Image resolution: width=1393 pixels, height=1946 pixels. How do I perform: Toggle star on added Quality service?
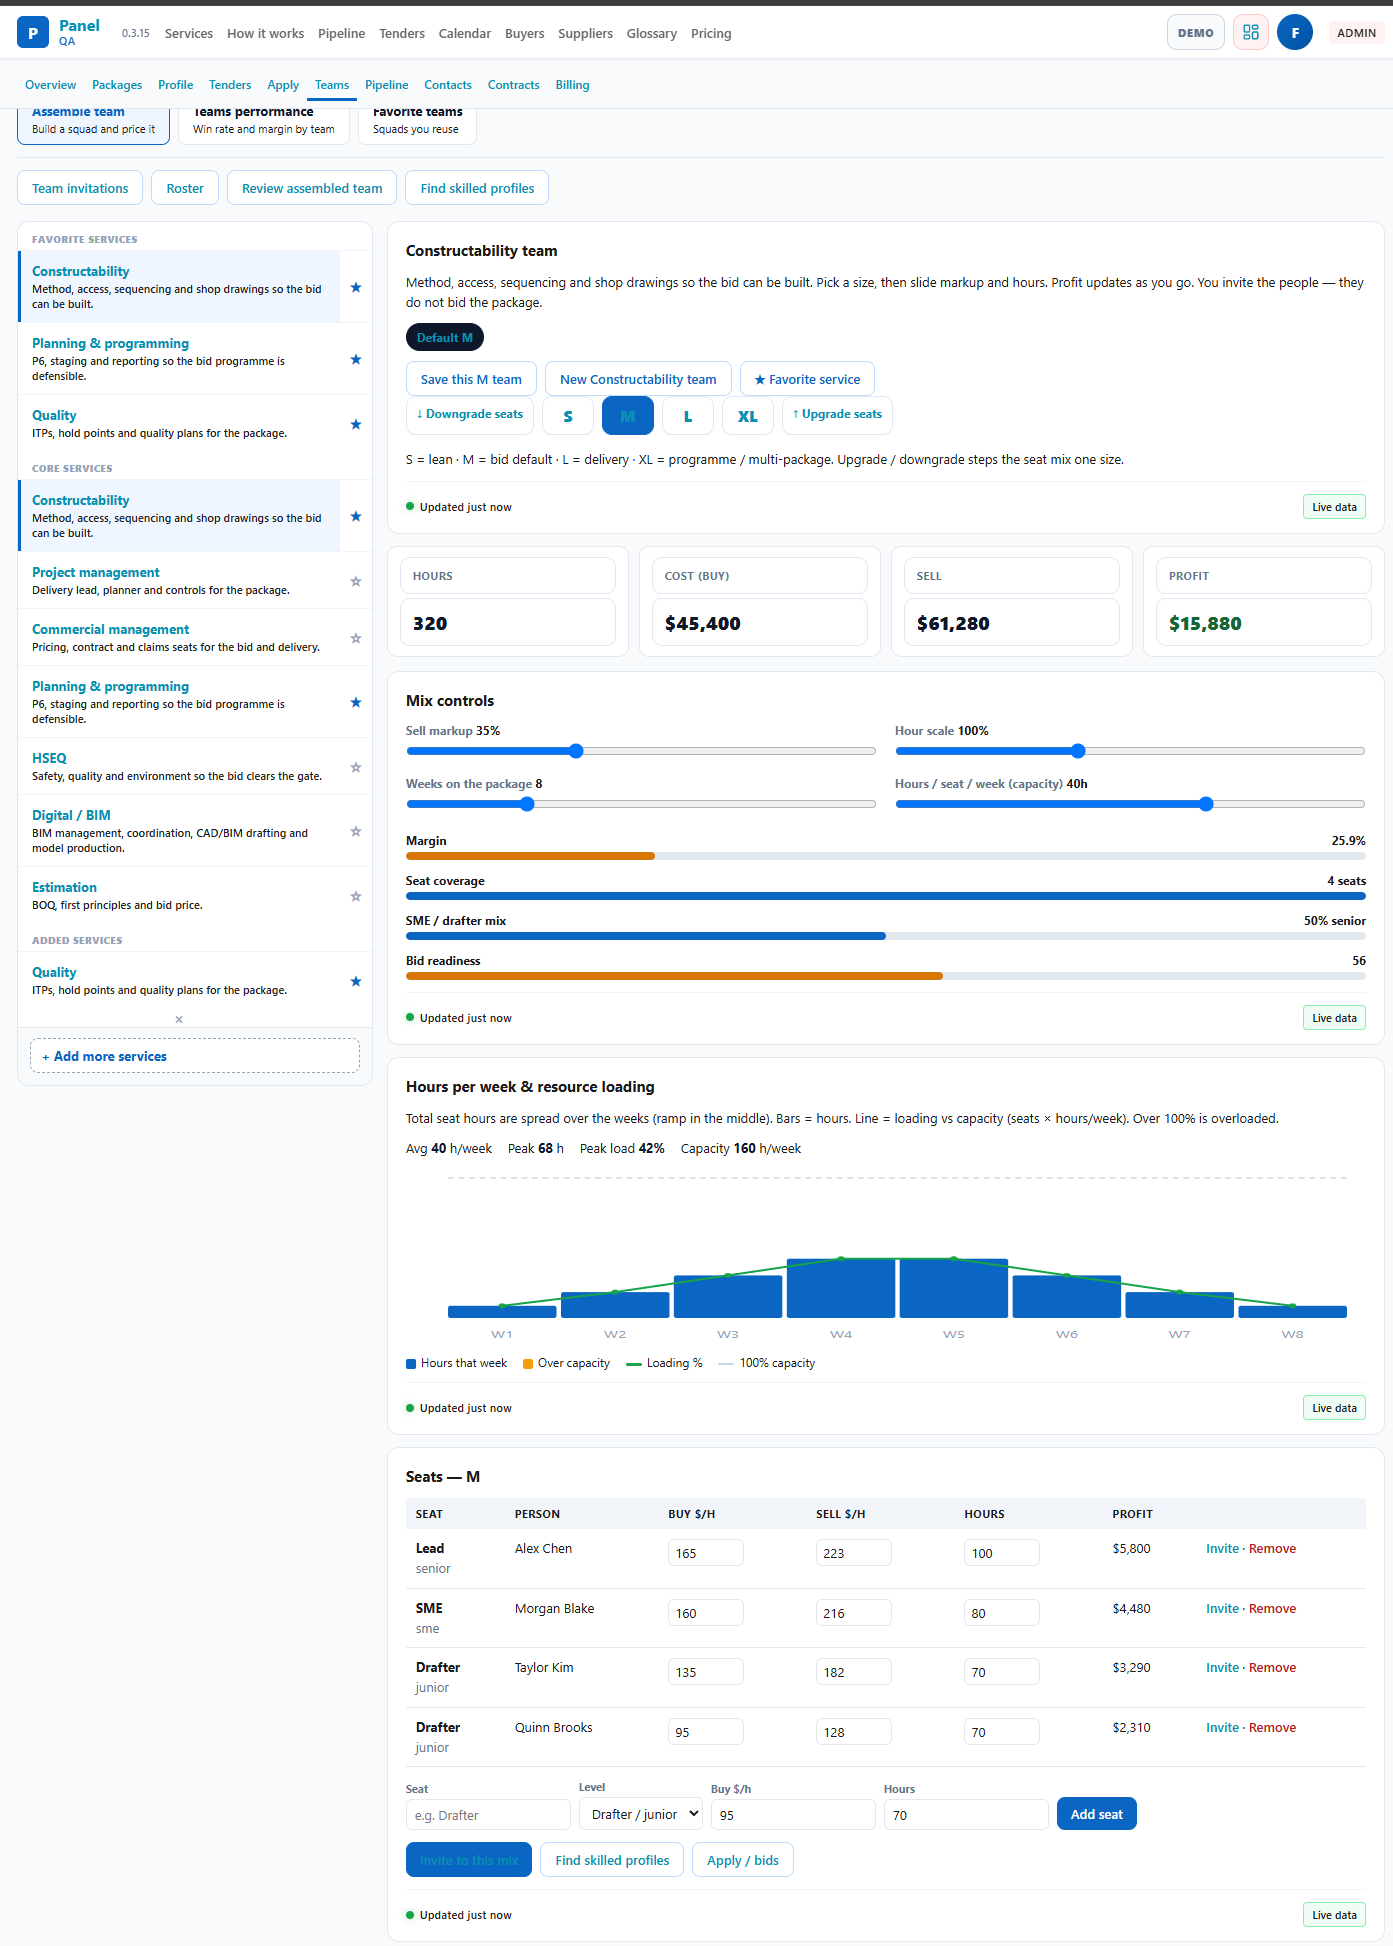[x=356, y=981]
